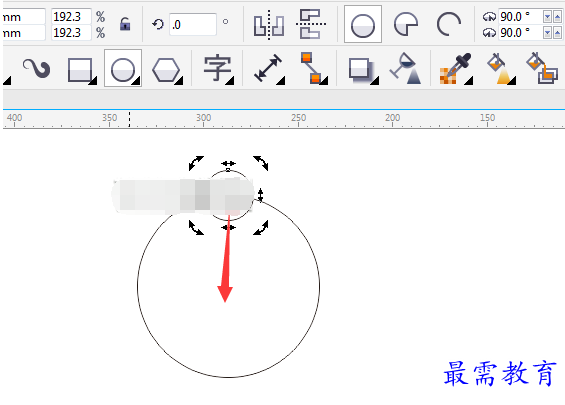Screen dimensions: 565x405
Task: Increase the end angle with up stepper
Action: click(x=557, y=33)
